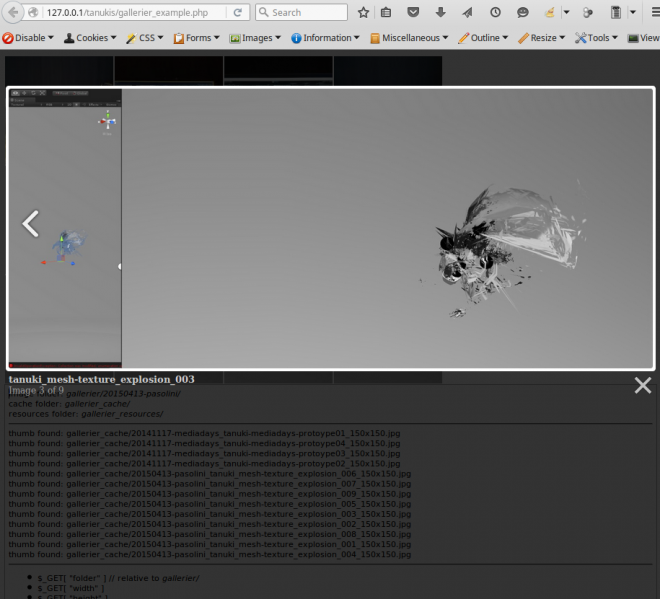Open the Forms menu
Viewport: 660px width, 599px height.
[x=197, y=38]
